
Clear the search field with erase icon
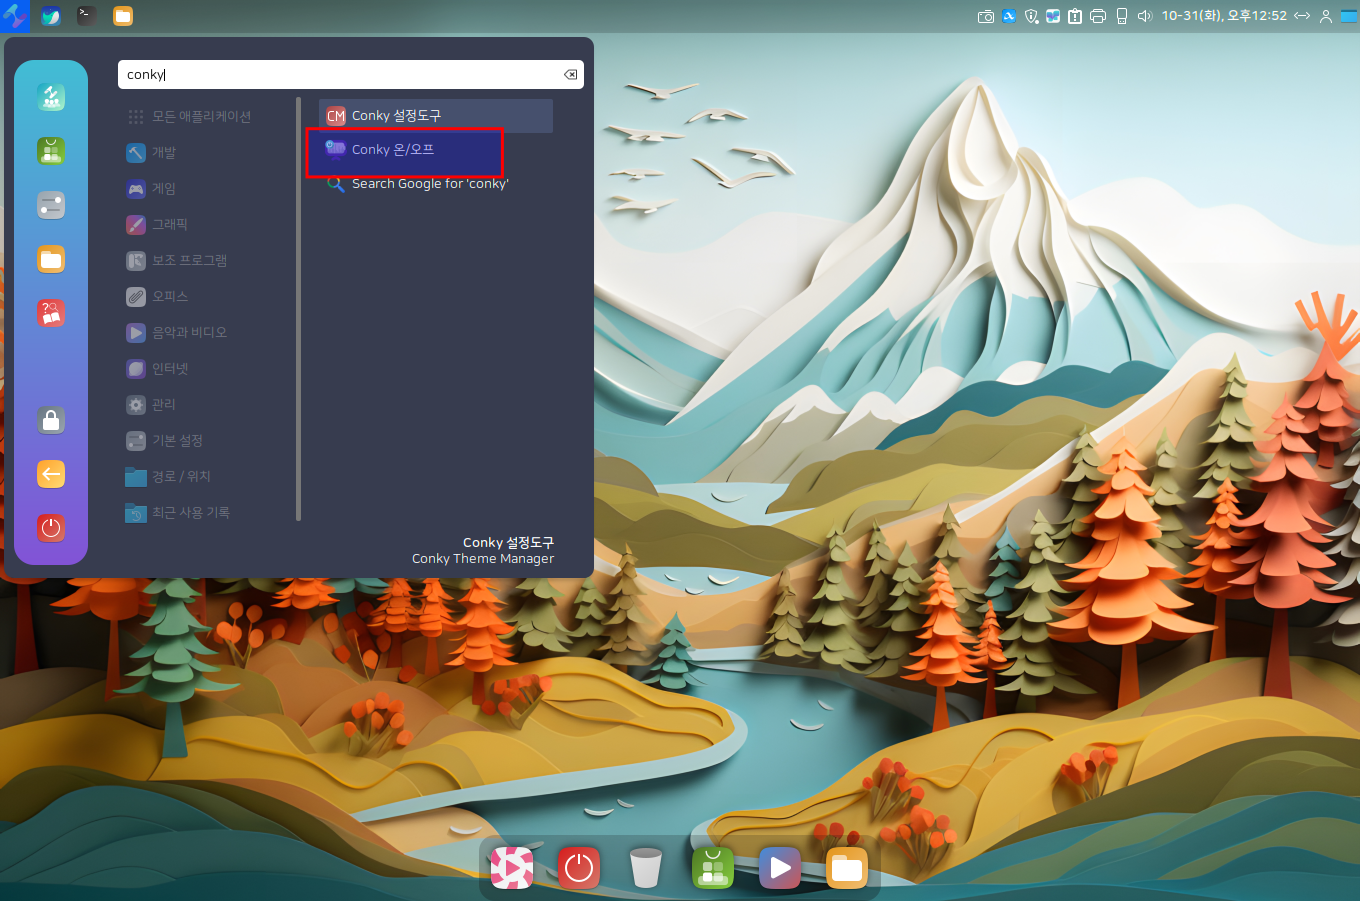[570, 75]
